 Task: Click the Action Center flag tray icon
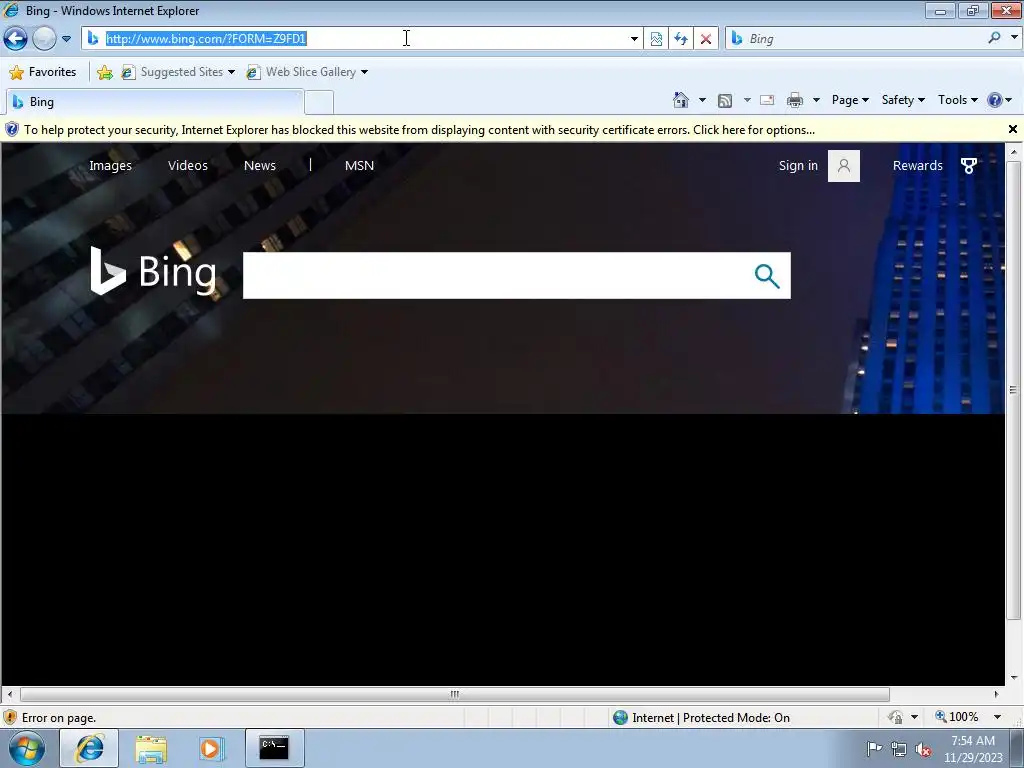(x=874, y=748)
